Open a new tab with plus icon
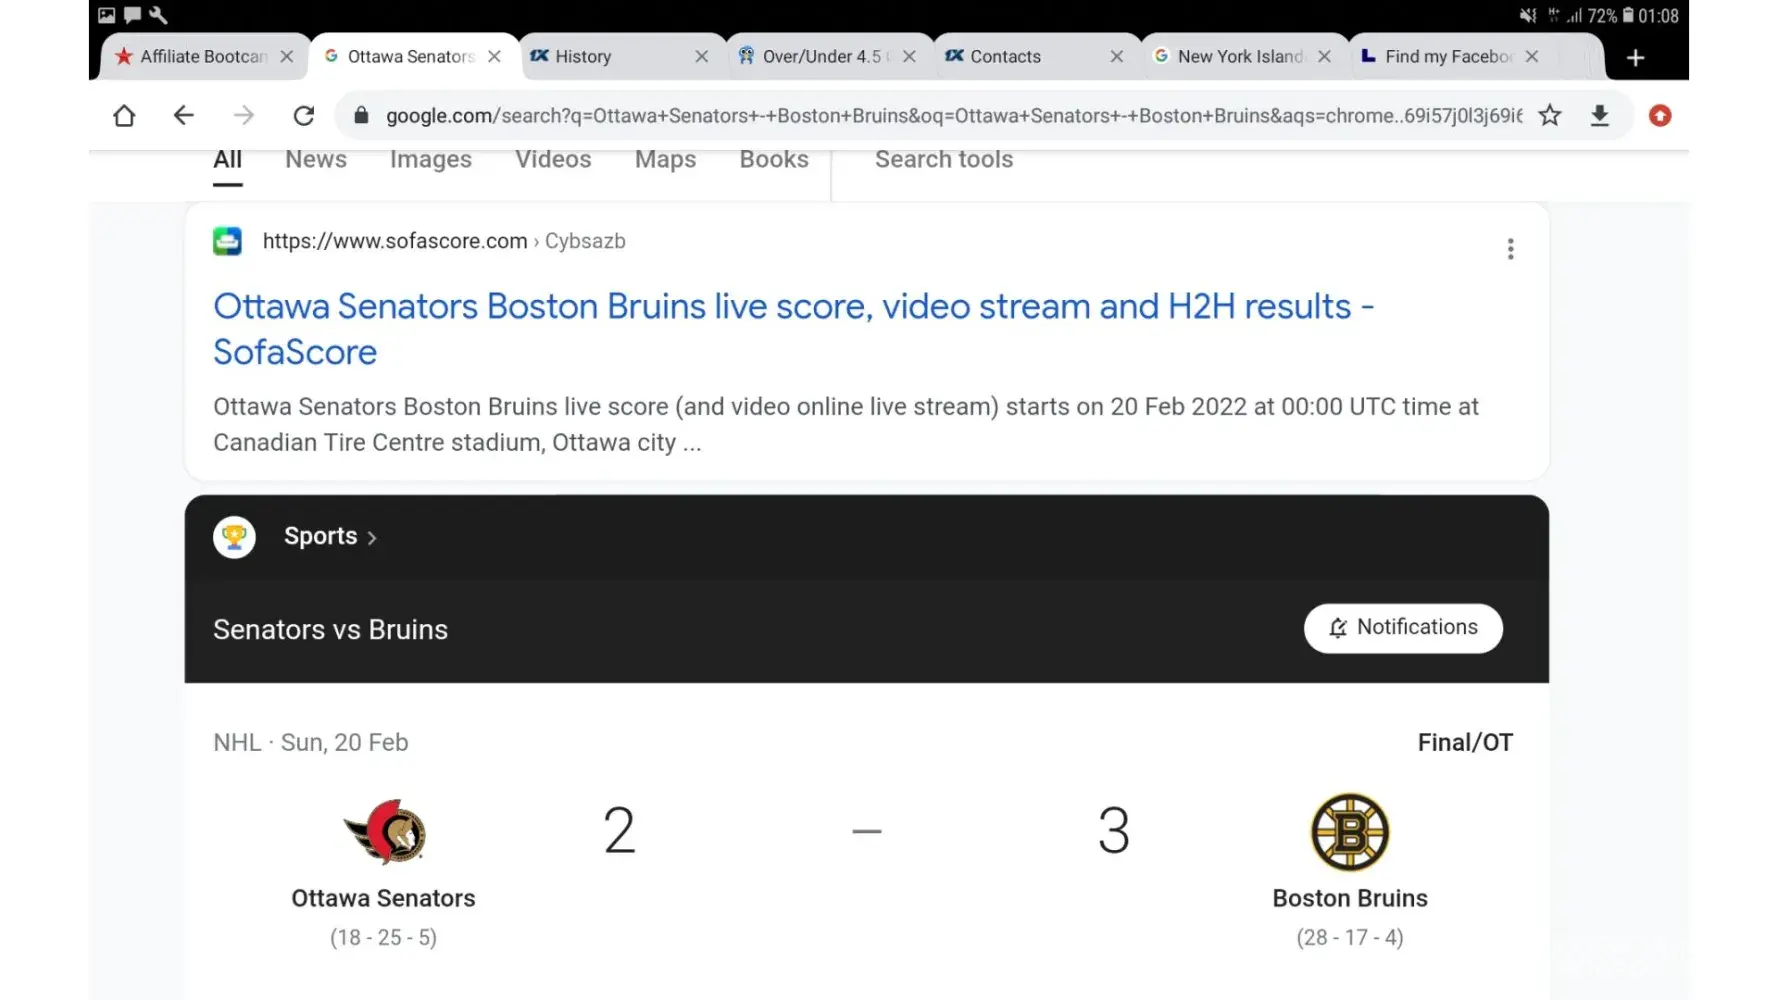The image size is (1778, 1000). [x=1635, y=58]
